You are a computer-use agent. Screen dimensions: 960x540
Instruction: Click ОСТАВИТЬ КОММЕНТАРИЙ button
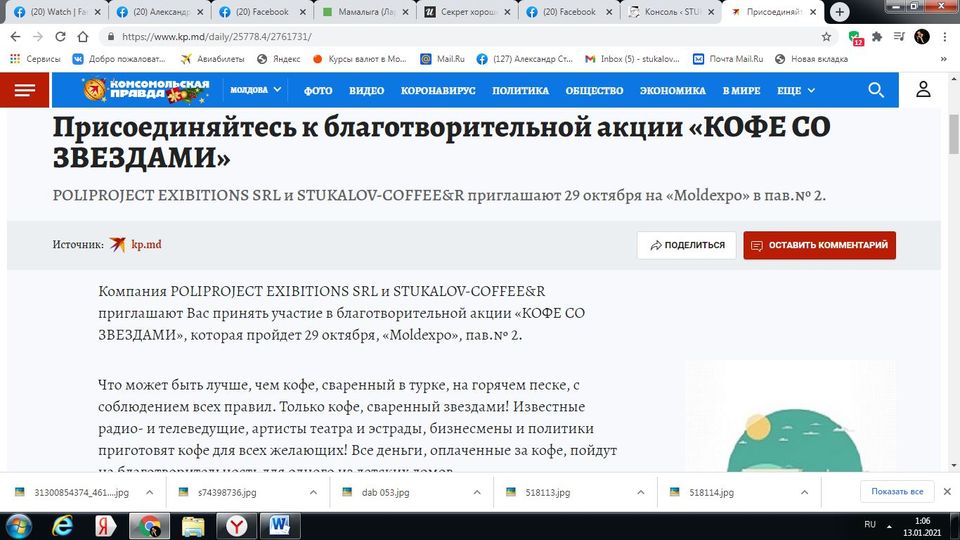point(819,245)
